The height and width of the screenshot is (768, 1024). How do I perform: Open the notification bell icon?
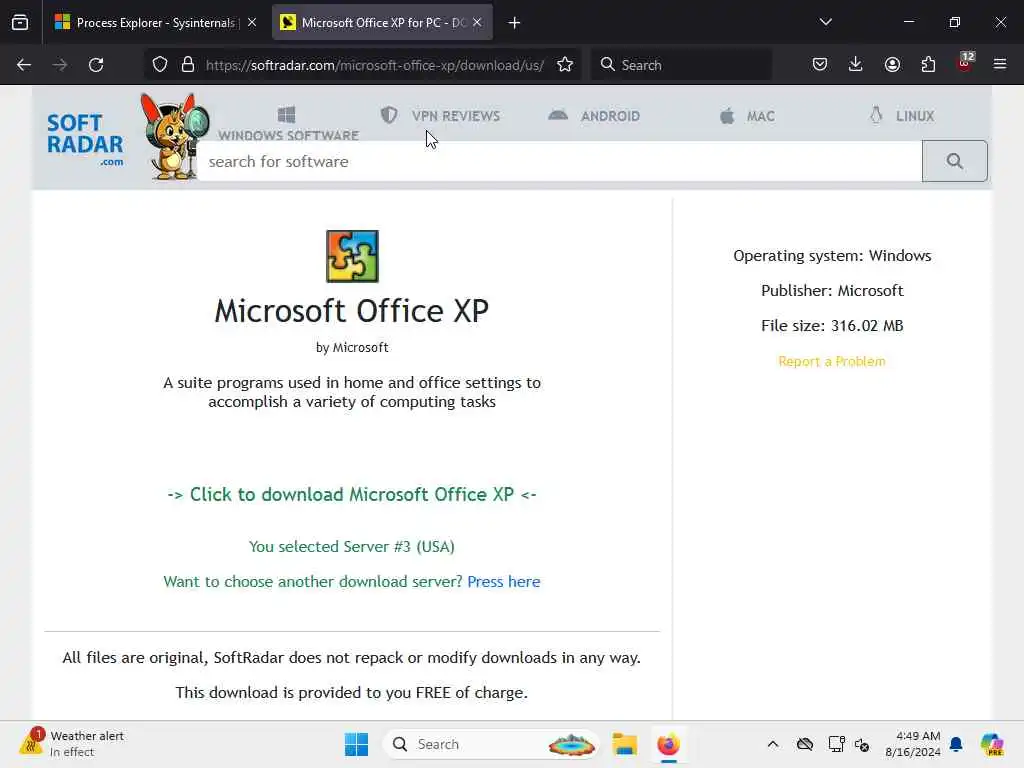click(956, 744)
